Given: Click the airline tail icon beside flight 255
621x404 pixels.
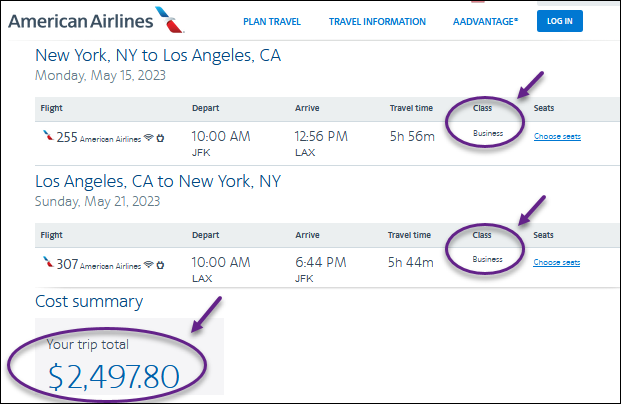Looking at the screenshot, I should click(x=48, y=135).
